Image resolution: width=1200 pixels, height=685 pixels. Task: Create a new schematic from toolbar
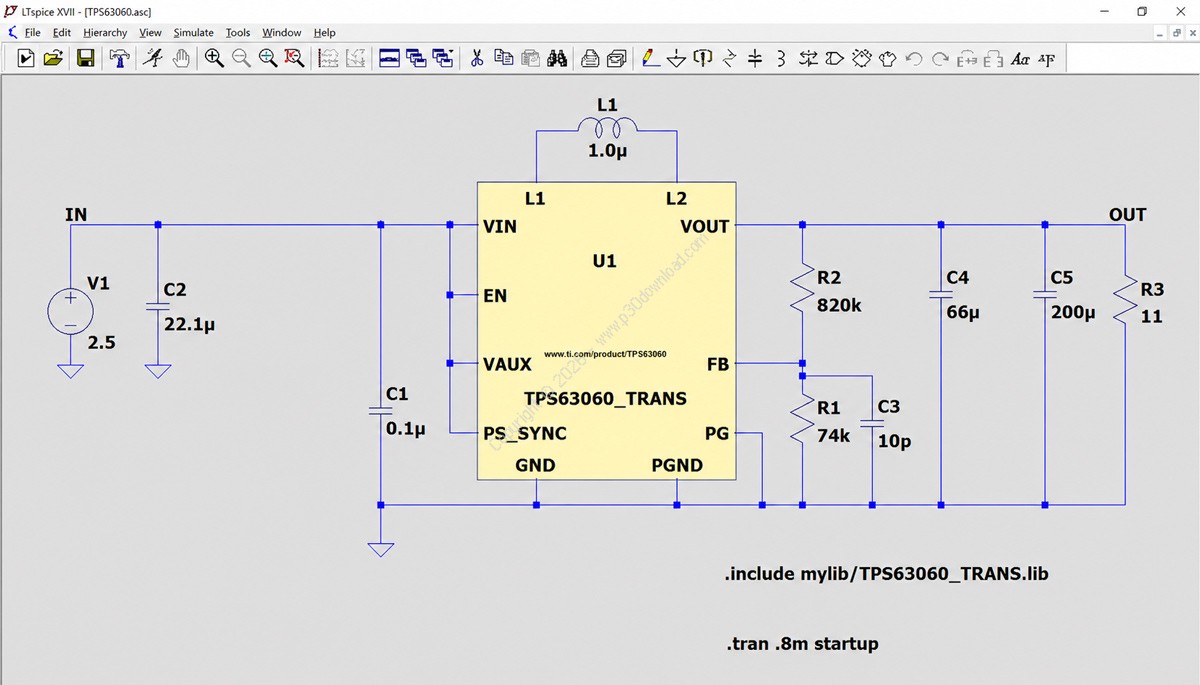[x=26, y=59]
